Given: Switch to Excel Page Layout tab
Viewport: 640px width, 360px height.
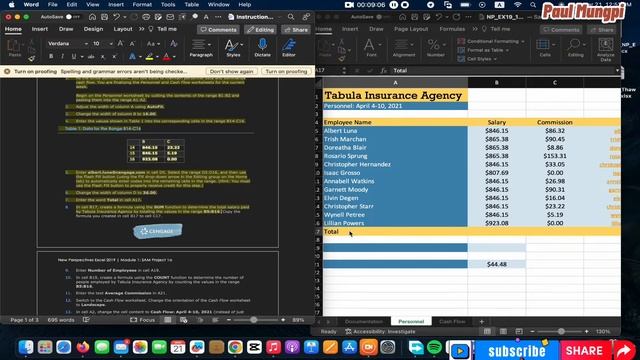Looking at the screenshot, I should tap(411, 29).
